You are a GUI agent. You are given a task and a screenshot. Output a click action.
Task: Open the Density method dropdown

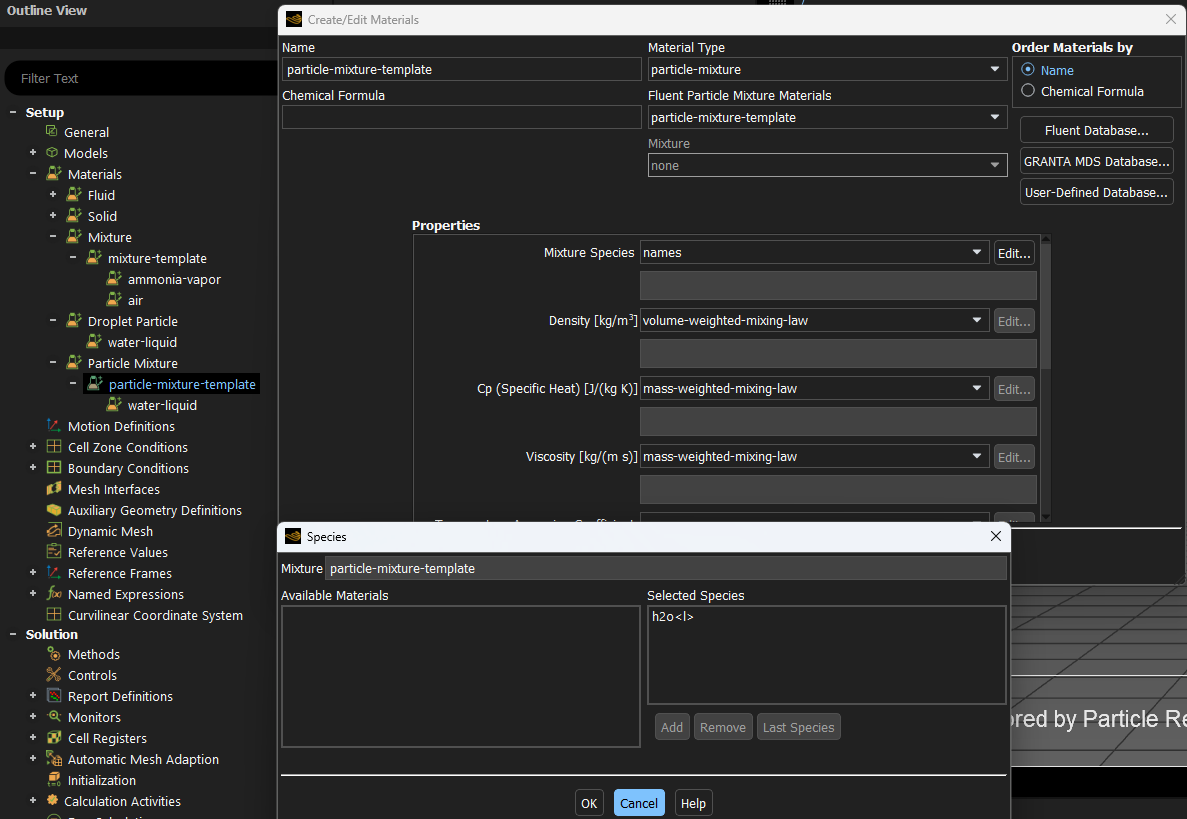(x=814, y=321)
